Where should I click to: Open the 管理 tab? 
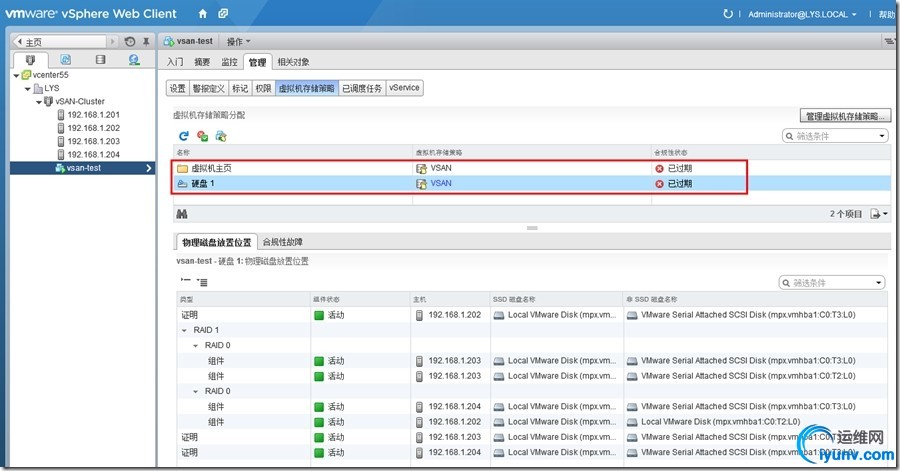pyautogui.click(x=257, y=62)
